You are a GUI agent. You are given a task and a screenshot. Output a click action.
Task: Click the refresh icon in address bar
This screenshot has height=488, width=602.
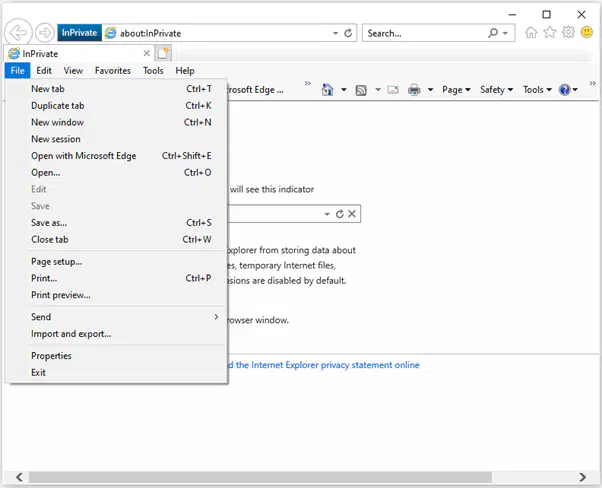pos(348,33)
